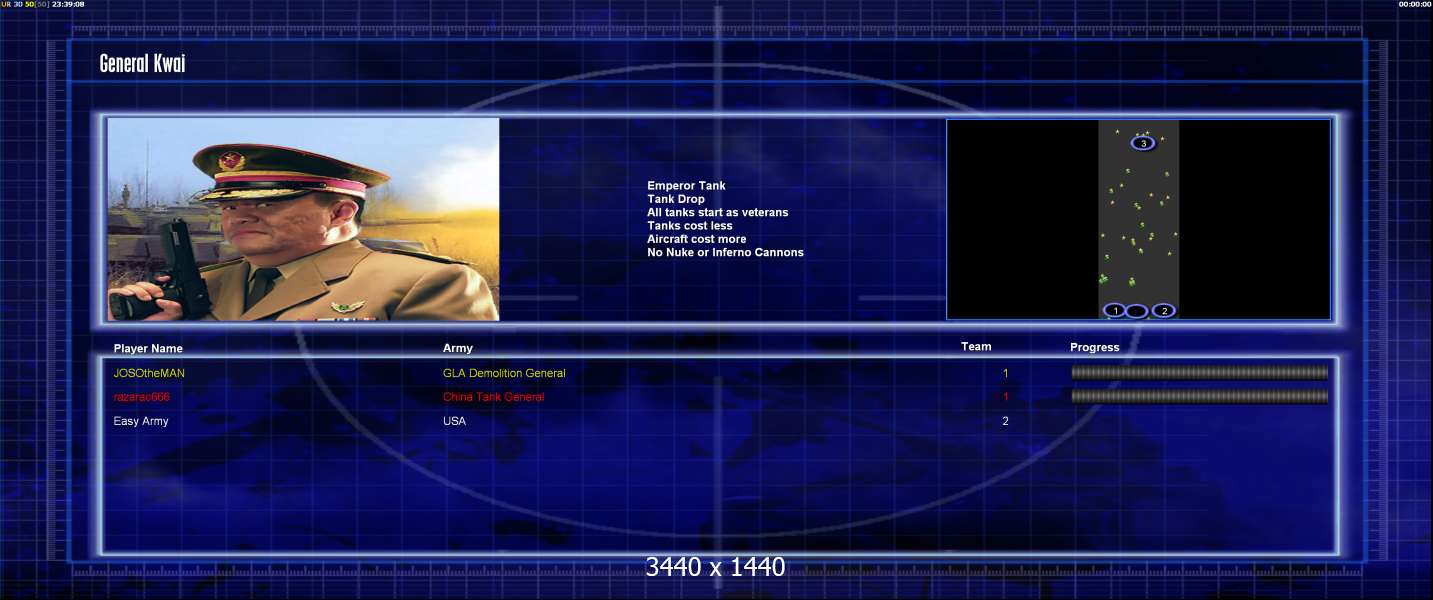
Task: Click the "Aircraft cost more" line
Action: [x=697, y=239]
